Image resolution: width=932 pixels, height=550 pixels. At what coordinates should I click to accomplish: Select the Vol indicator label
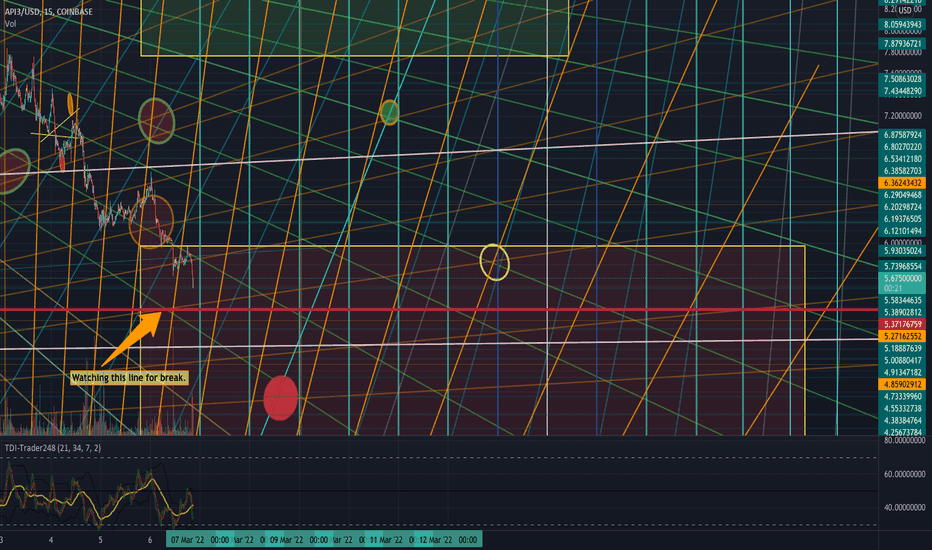(10, 24)
